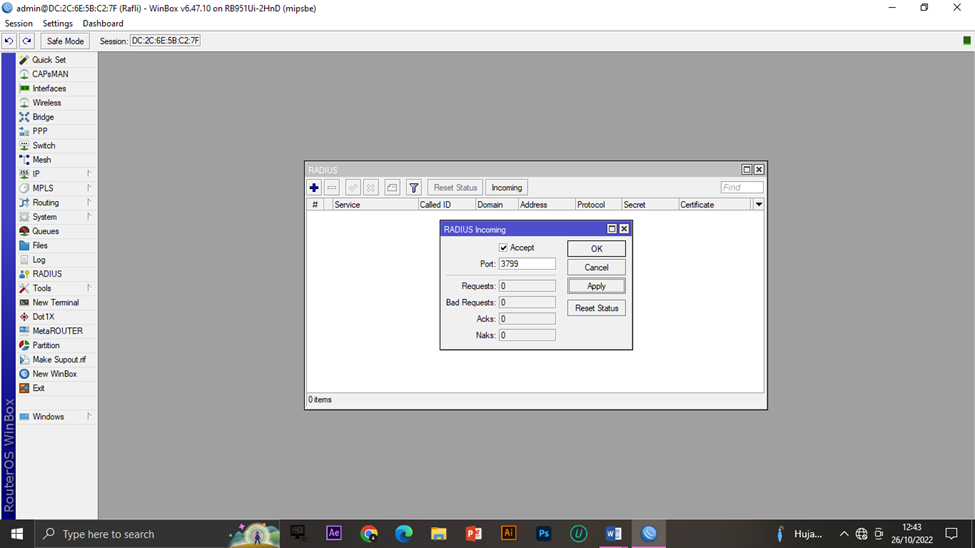Click Exit in sidebar
The height and width of the screenshot is (548, 975).
[56, 388]
